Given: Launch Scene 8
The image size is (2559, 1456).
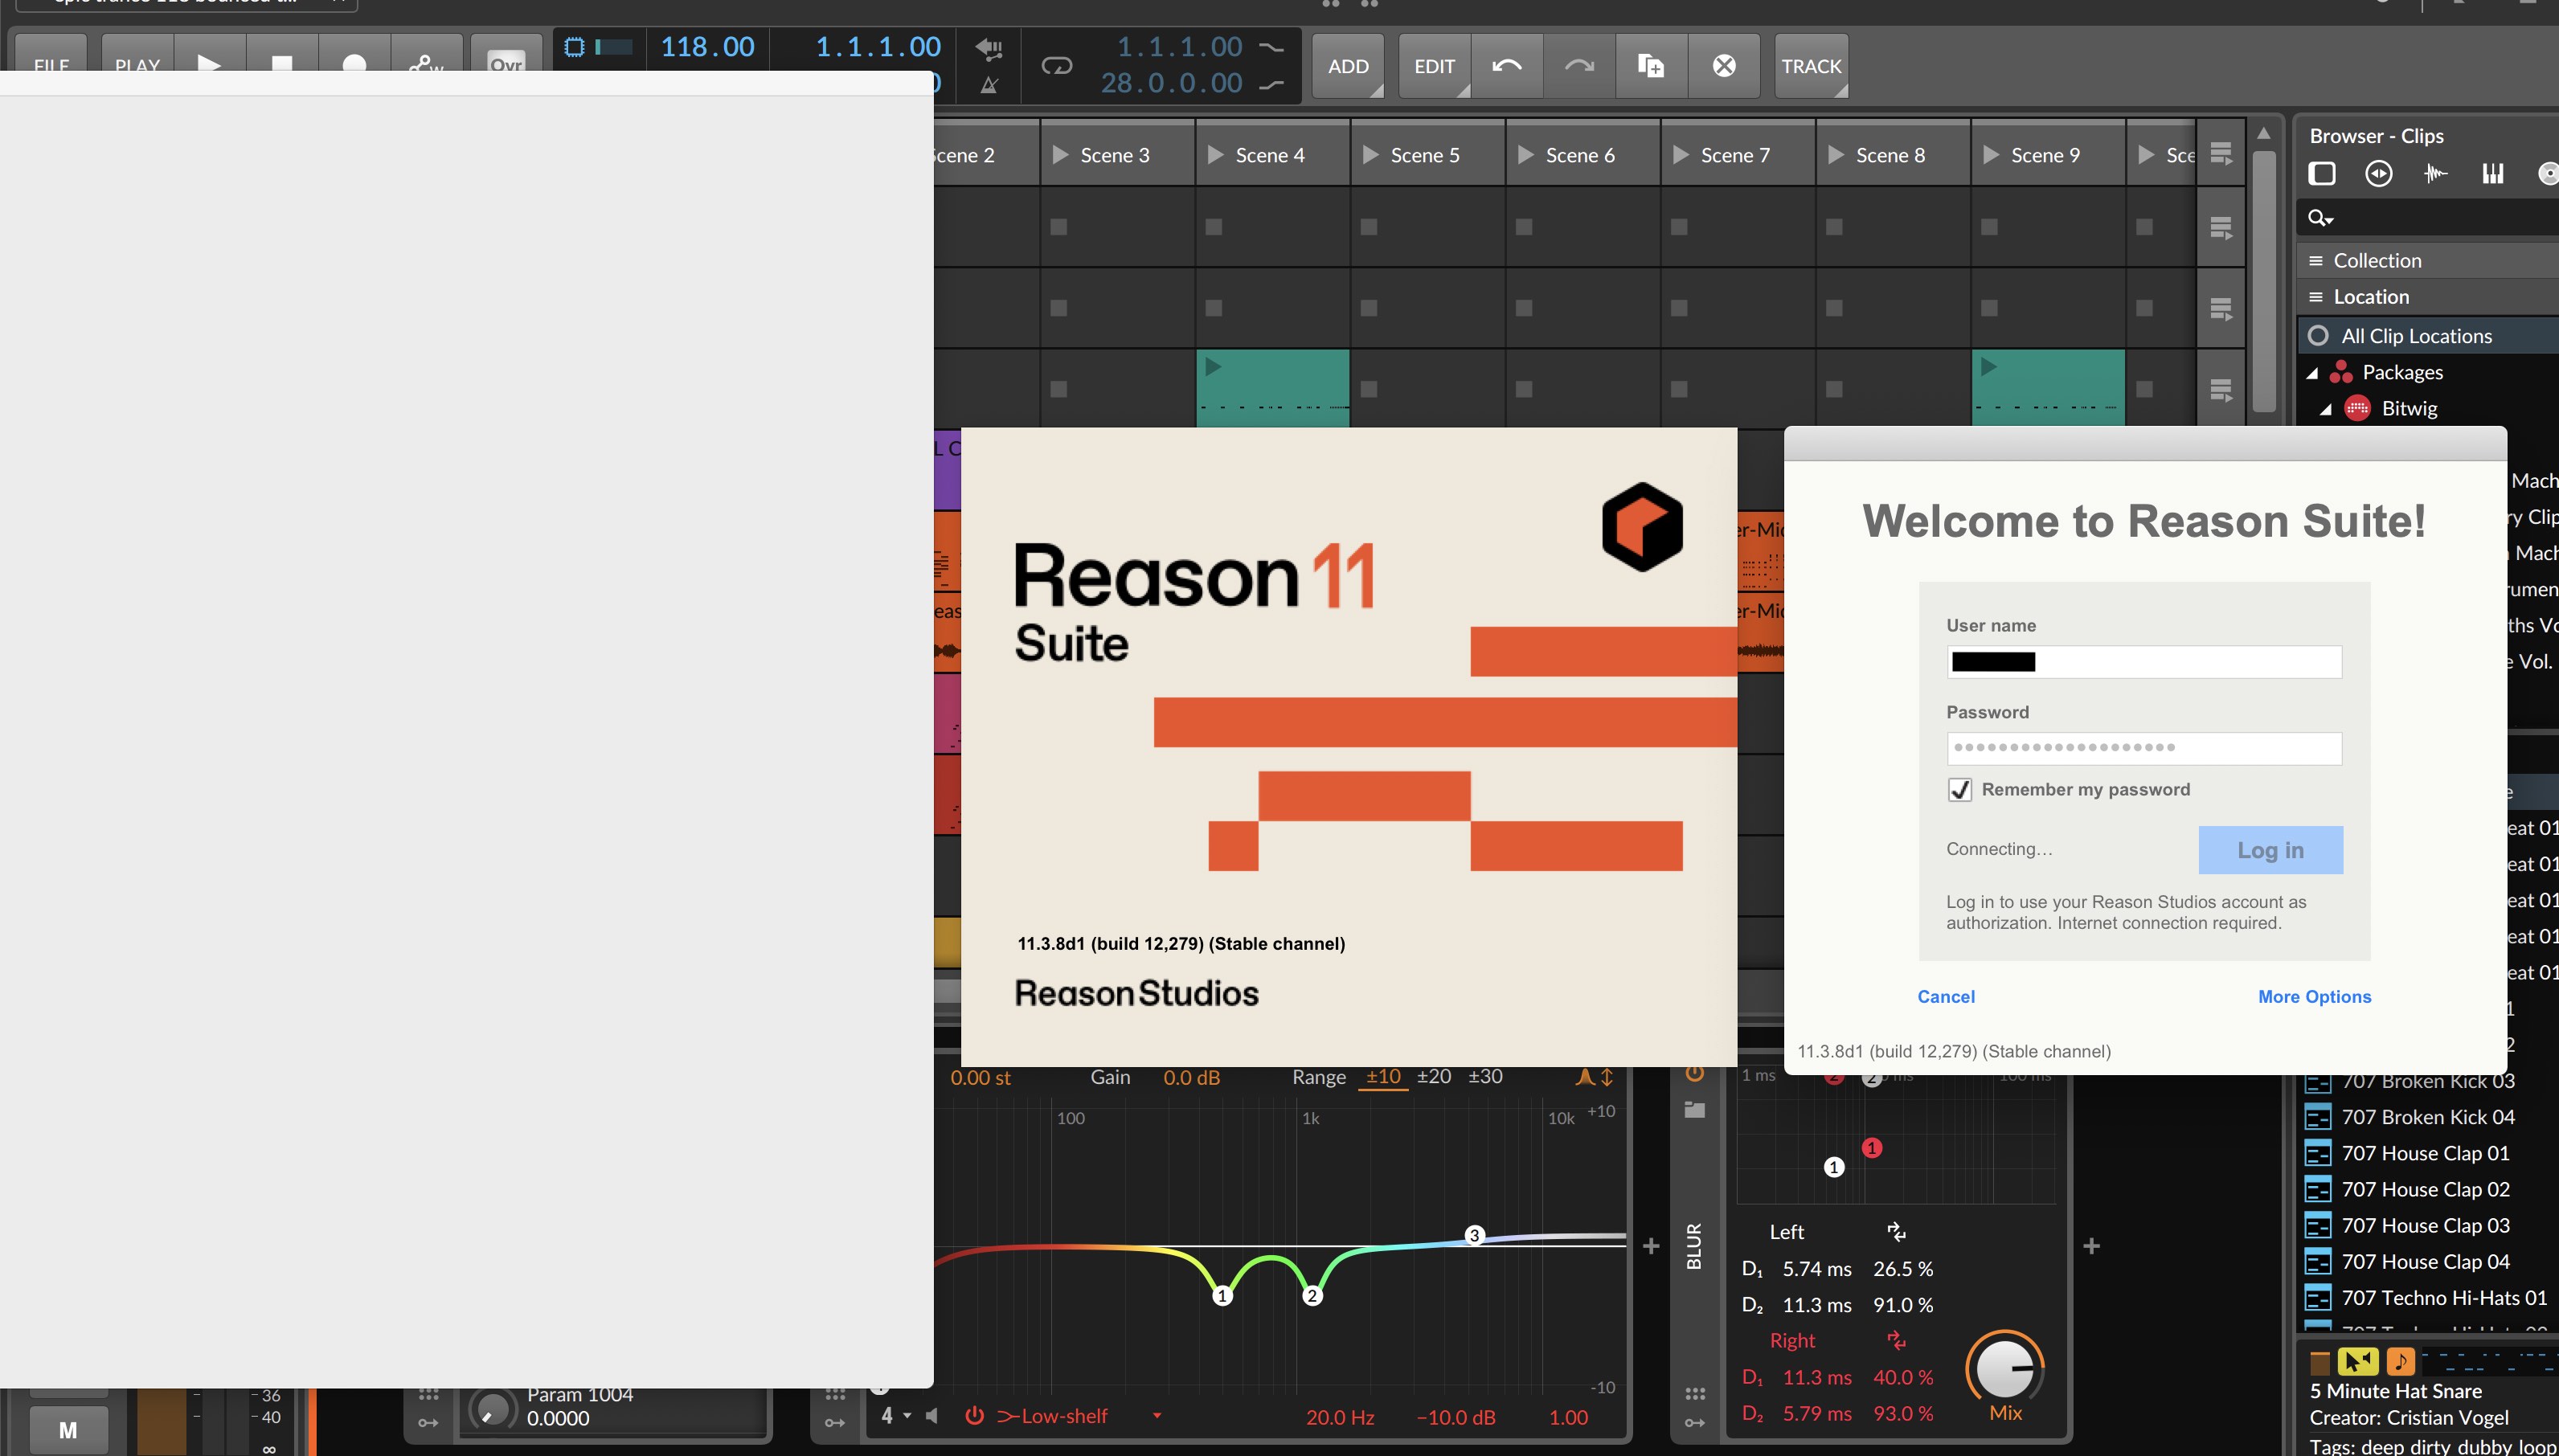Looking at the screenshot, I should point(1836,155).
